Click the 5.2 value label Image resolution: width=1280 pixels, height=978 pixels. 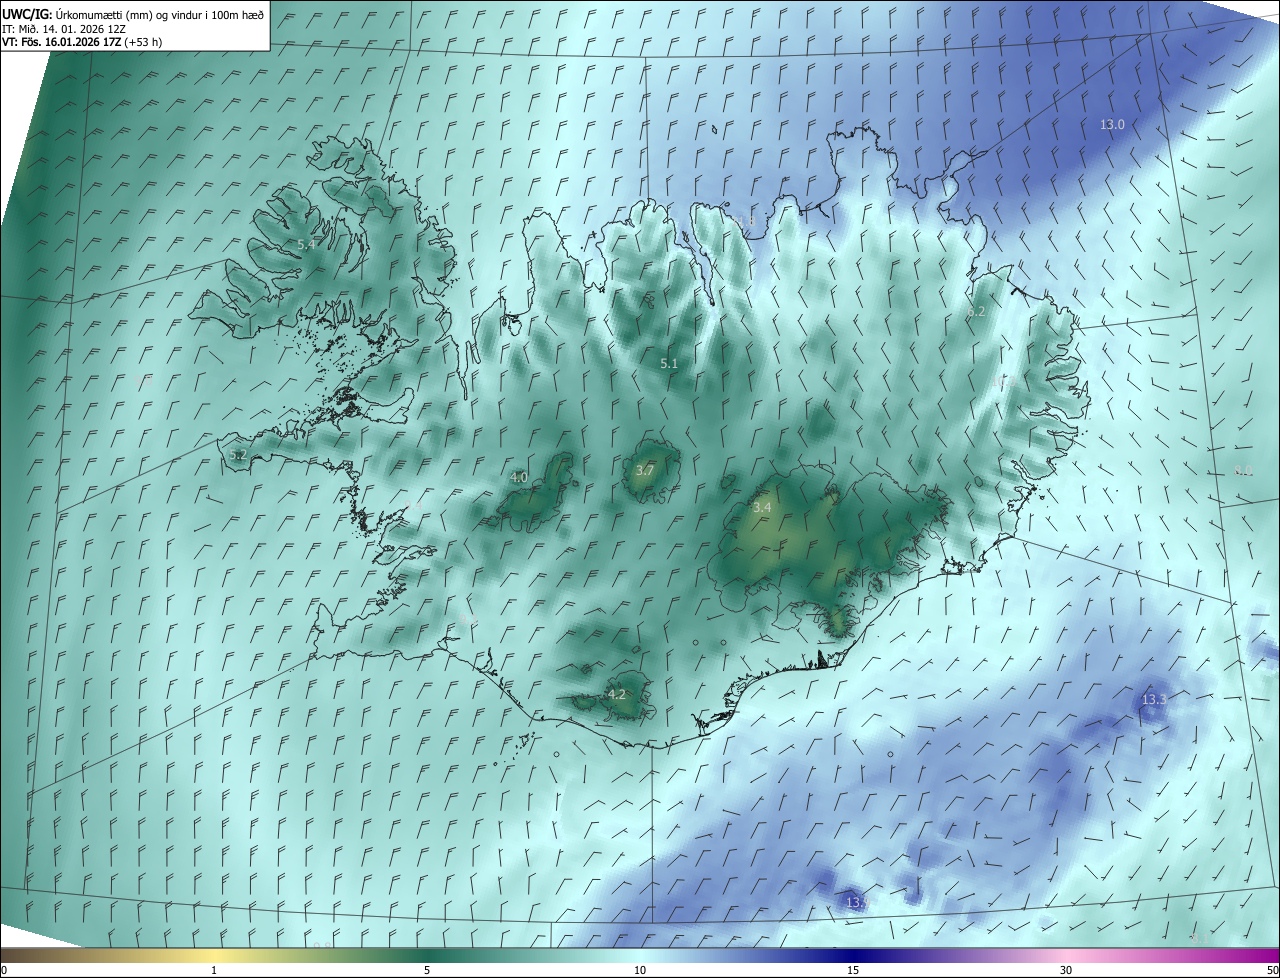pos(237,454)
